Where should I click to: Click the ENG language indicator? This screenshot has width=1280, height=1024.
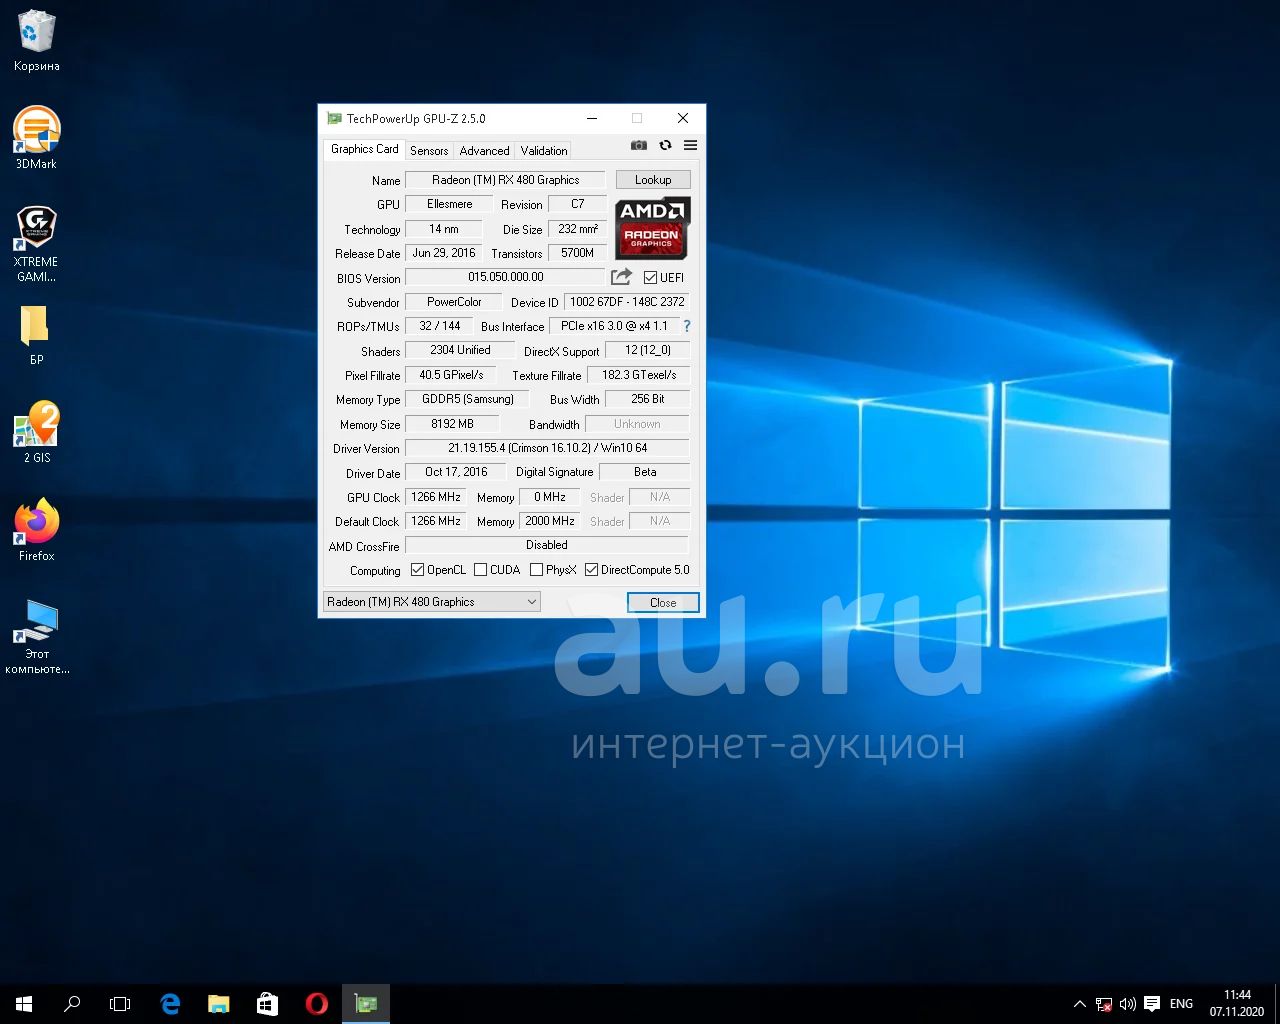pos(1181,1004)
